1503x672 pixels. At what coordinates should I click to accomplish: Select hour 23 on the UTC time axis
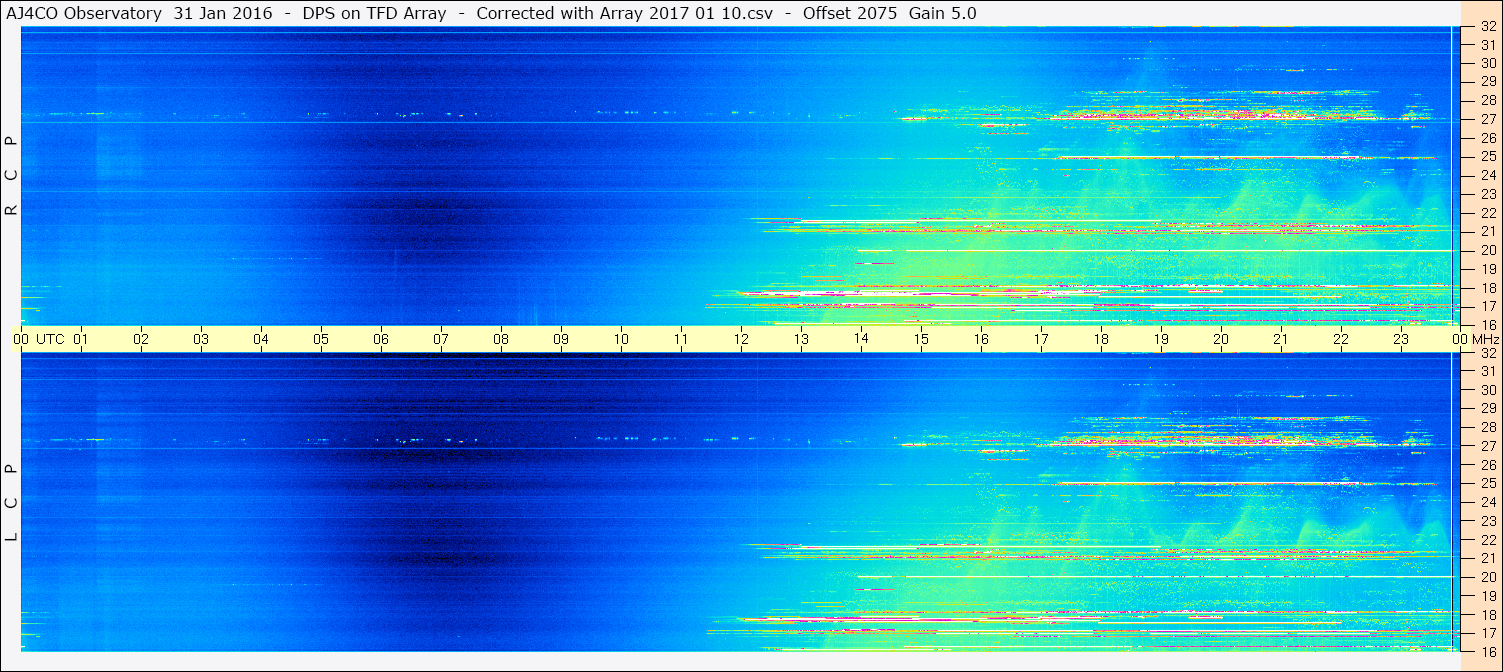1401,339
